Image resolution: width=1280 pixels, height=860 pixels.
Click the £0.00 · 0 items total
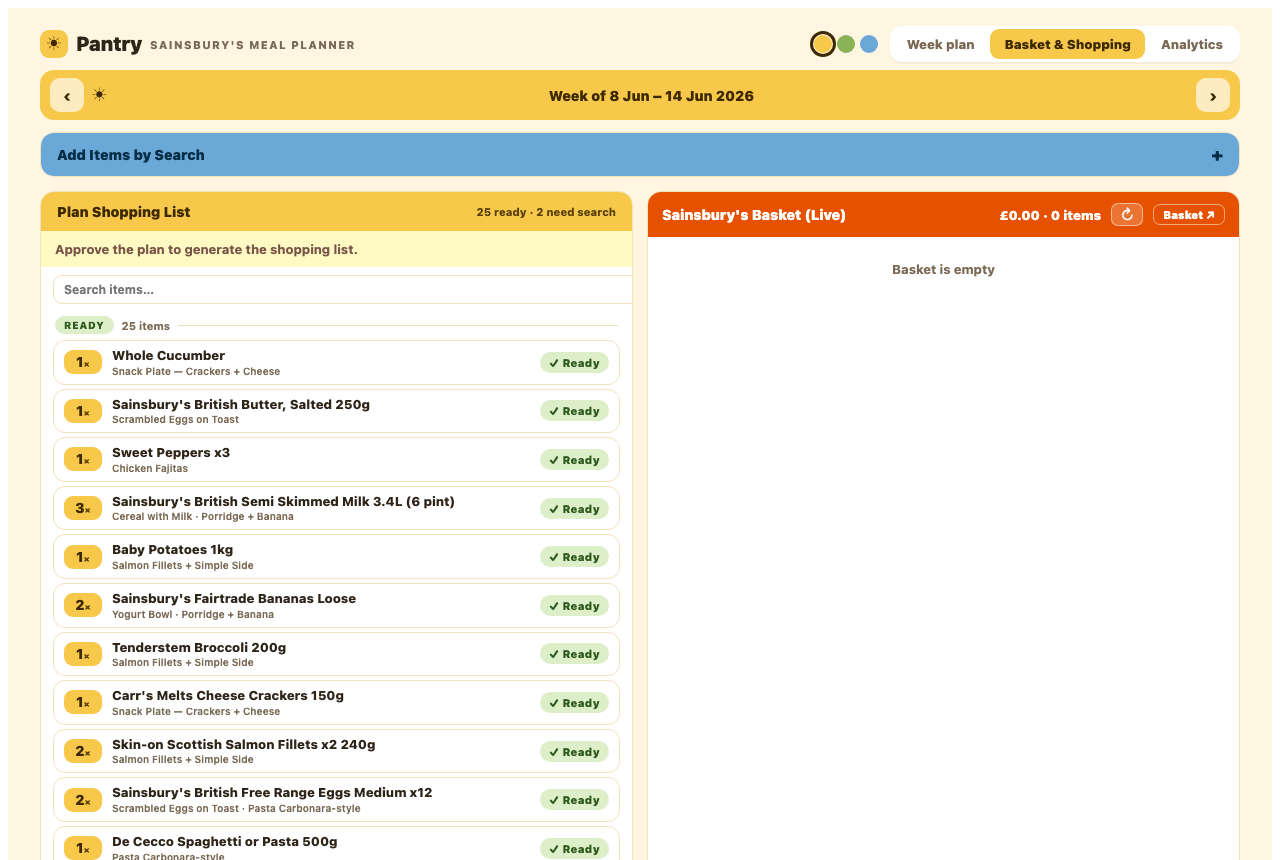coord(1050,215)
